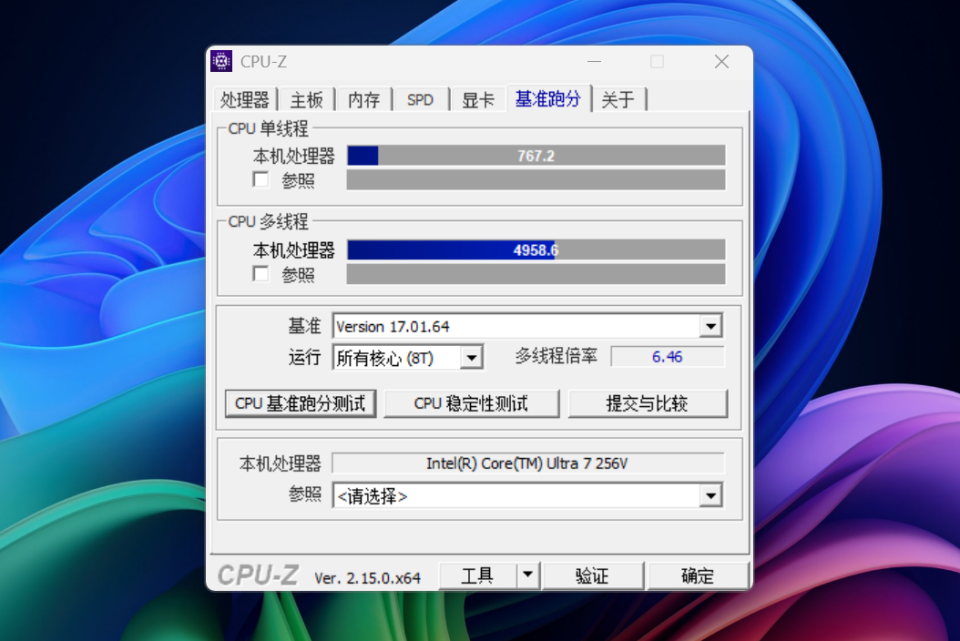The height and width of the screenshot is (641, 960).
Task: Click multi-thread score bar showing 4958.6
Action: point(536,250)
